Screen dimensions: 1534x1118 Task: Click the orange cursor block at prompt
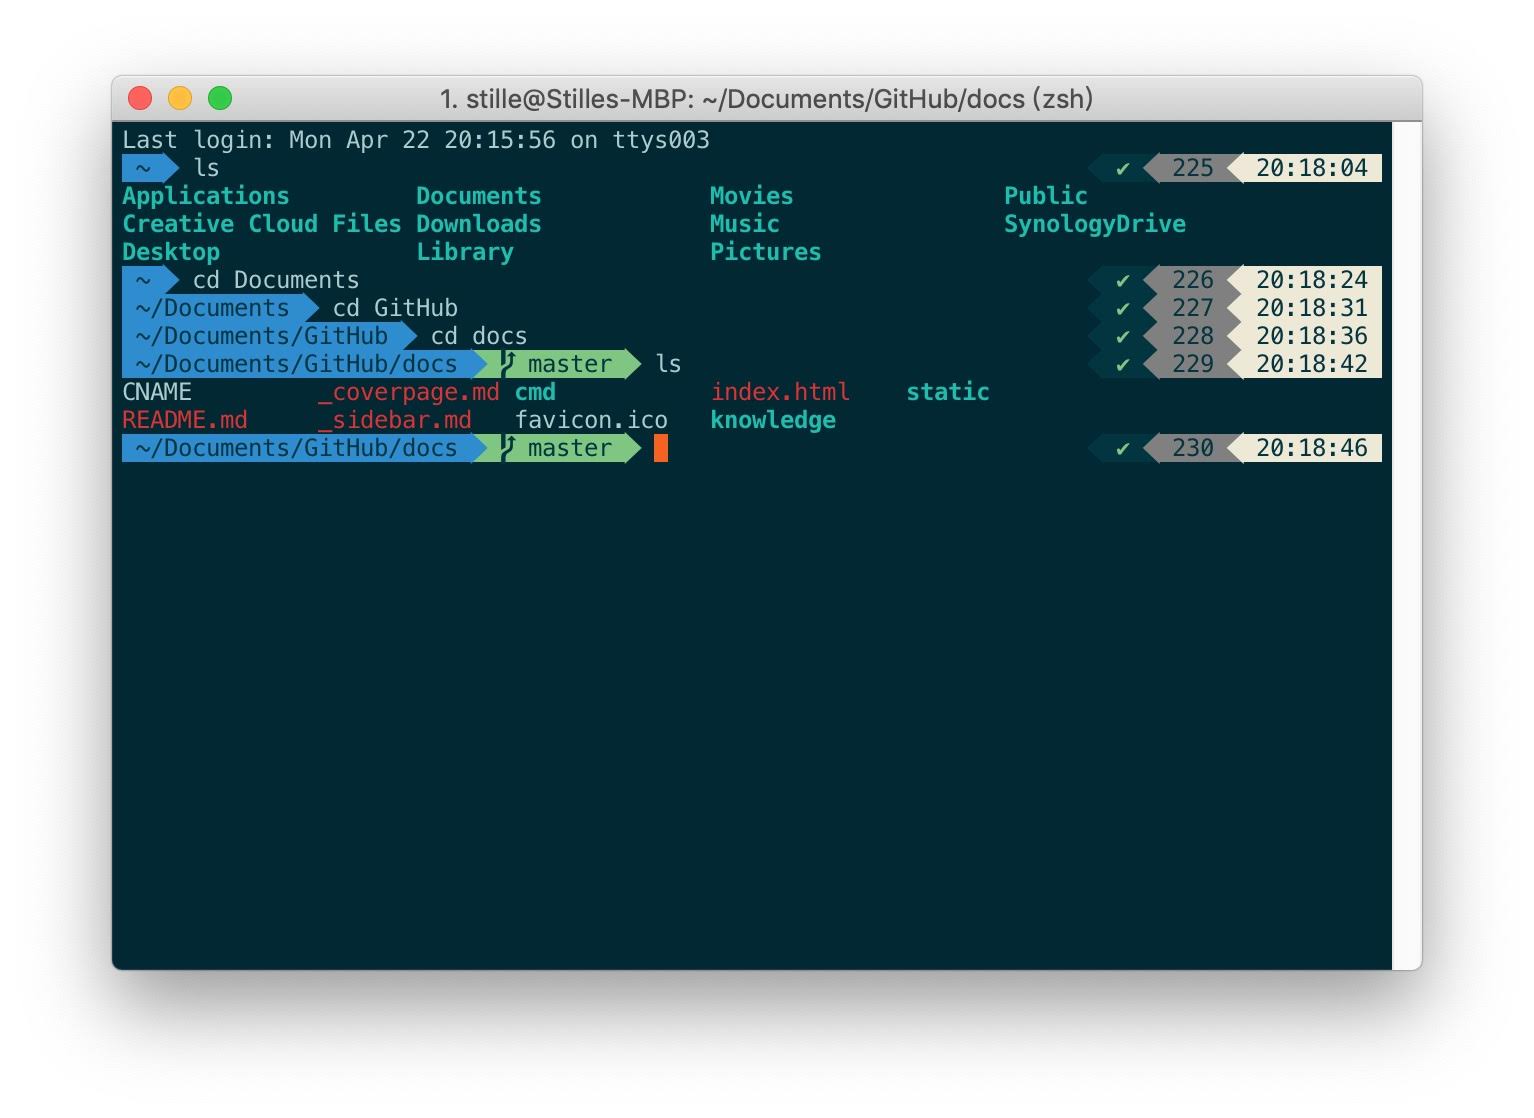[661, 448]
